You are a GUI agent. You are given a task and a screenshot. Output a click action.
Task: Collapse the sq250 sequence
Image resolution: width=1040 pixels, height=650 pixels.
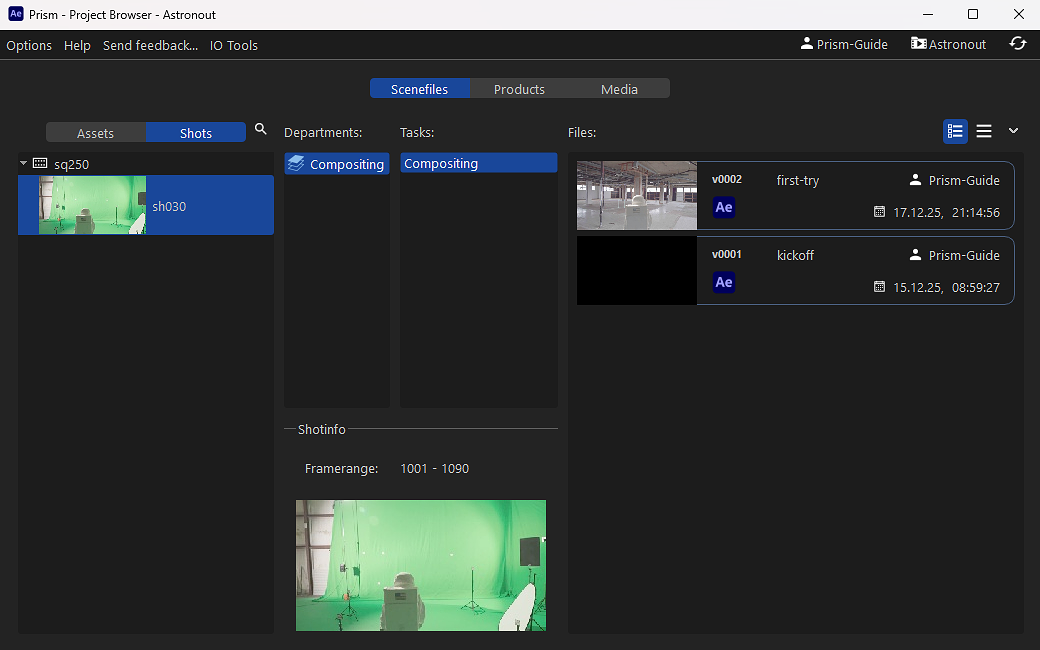click(x=22, y=162)
